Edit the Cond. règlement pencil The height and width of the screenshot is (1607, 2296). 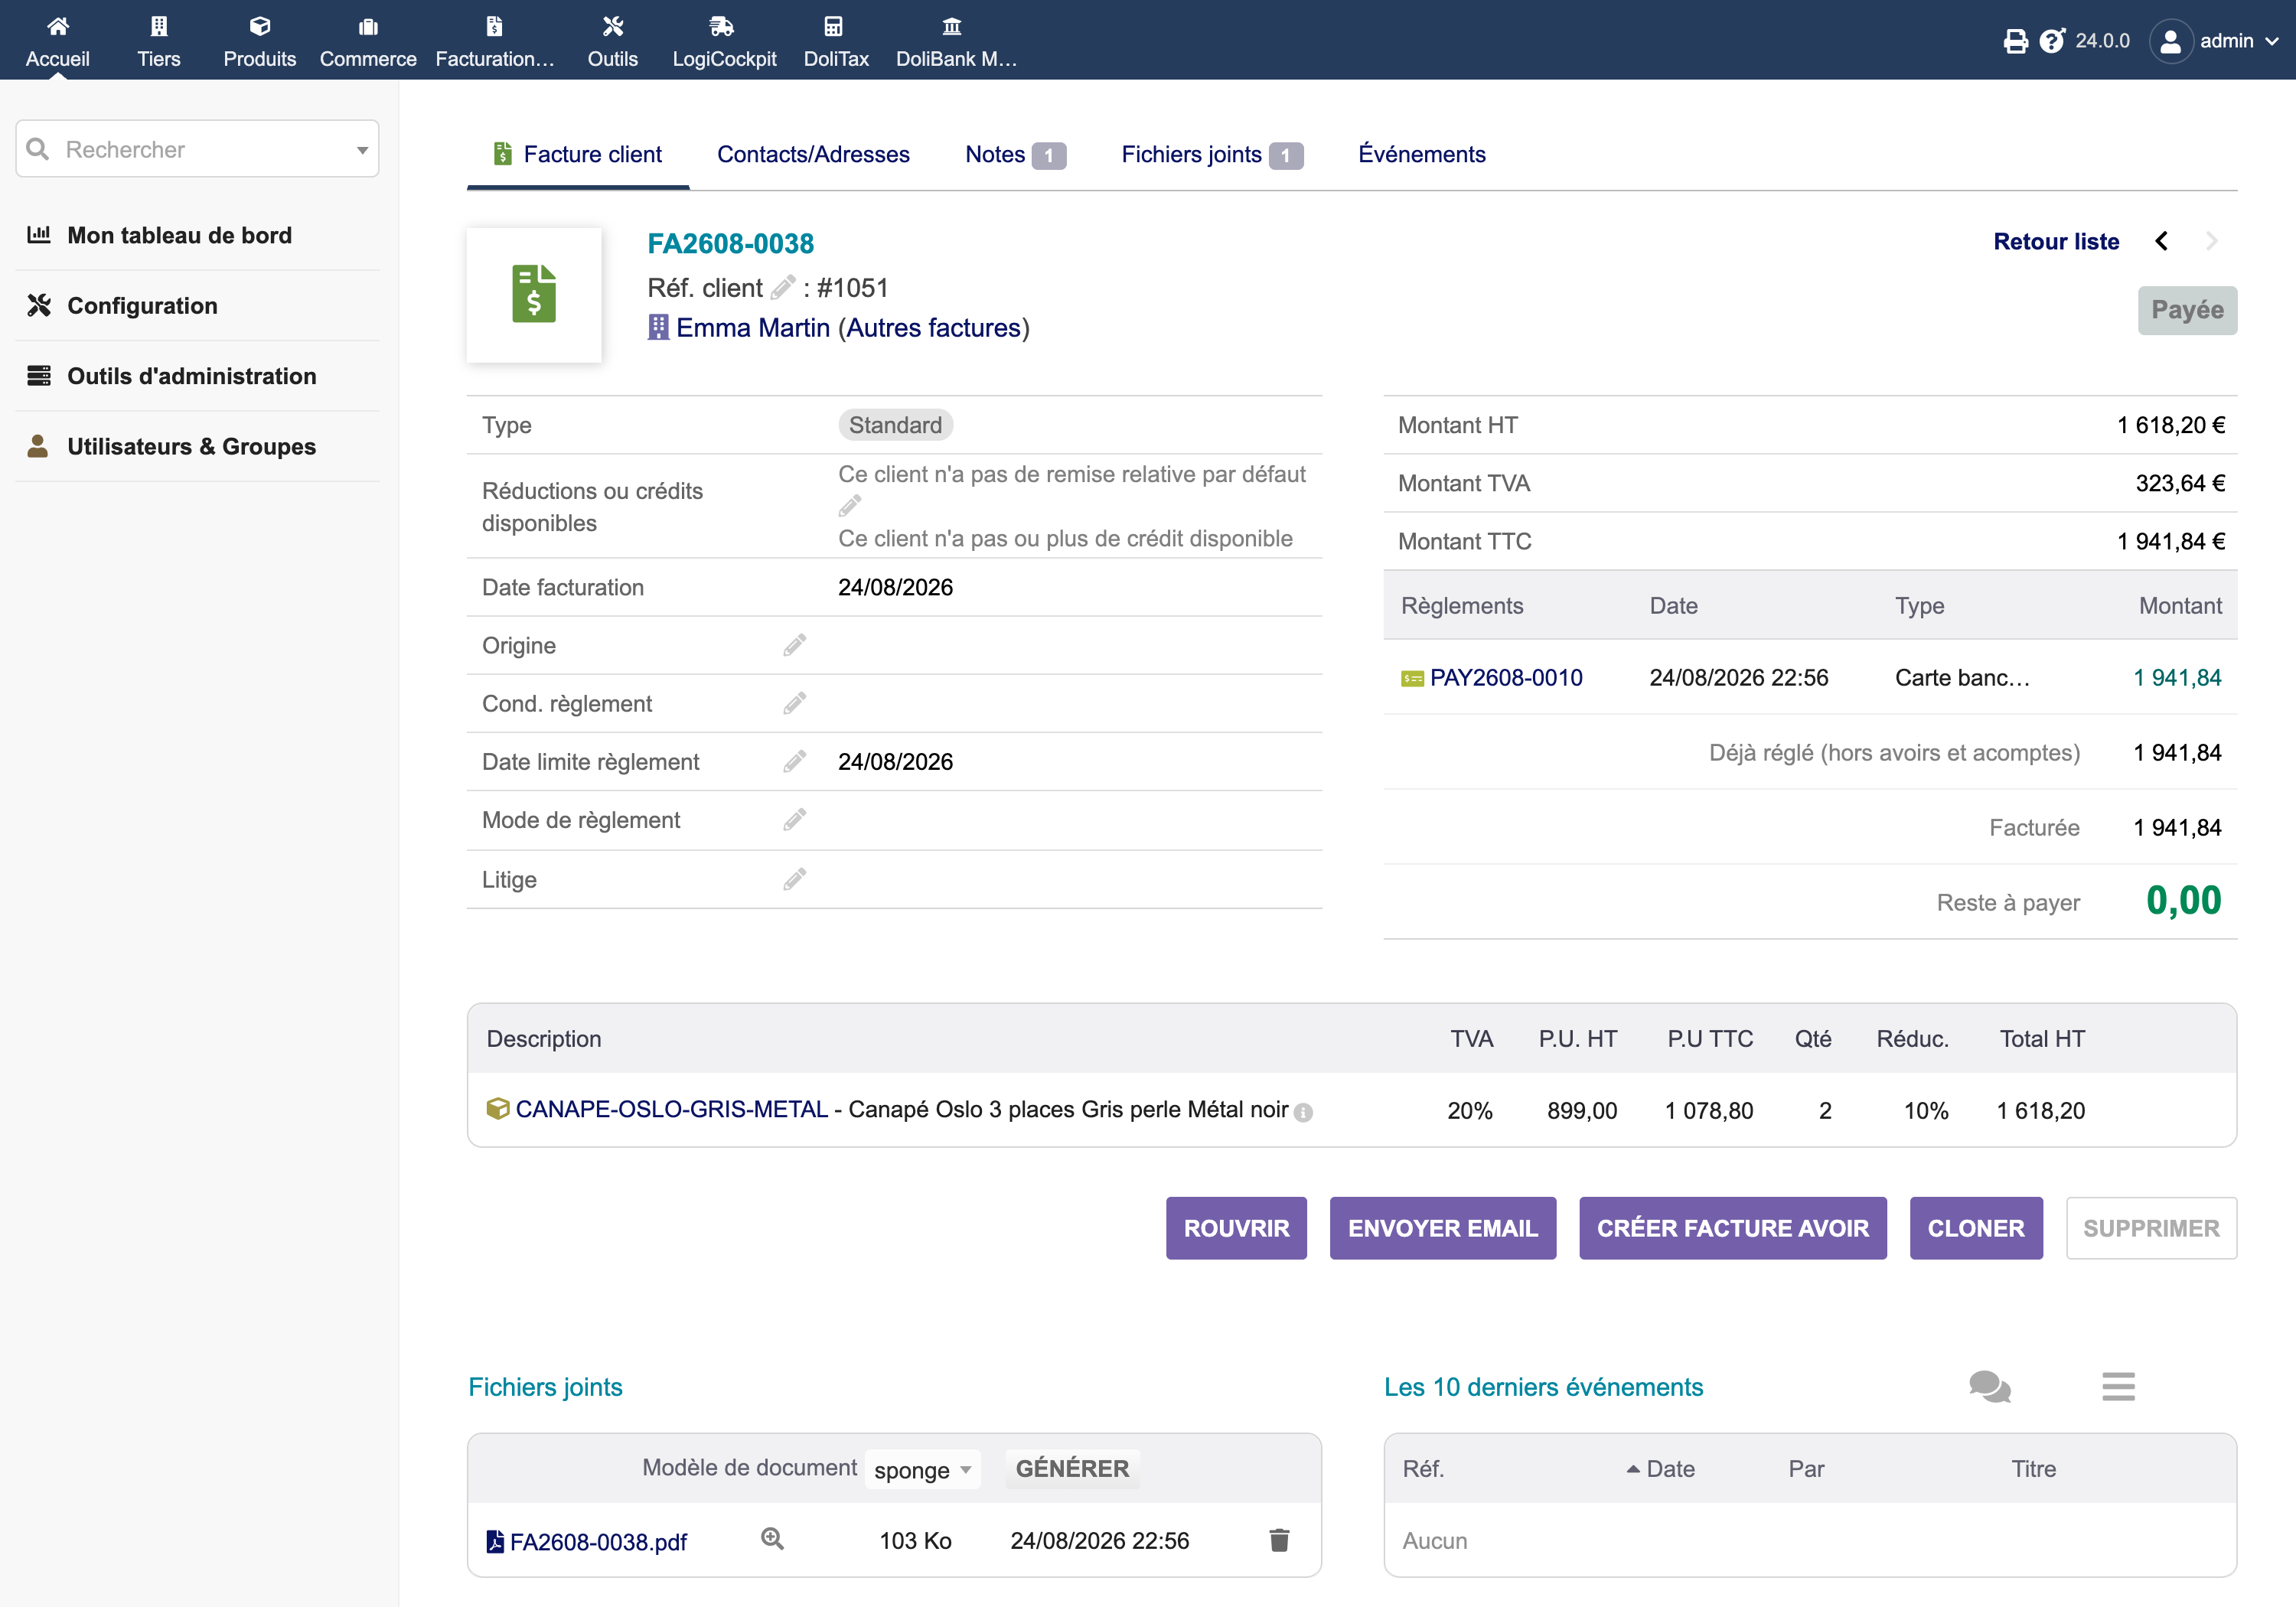click(x=795, y=703)
